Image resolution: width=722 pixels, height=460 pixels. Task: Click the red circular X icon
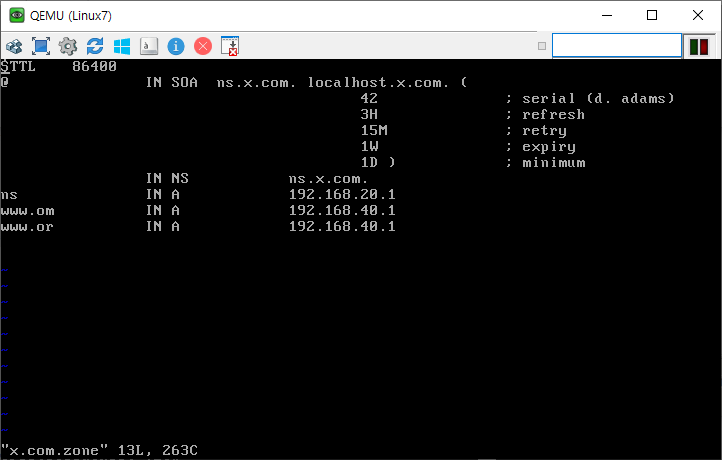[x=203, y=46]
